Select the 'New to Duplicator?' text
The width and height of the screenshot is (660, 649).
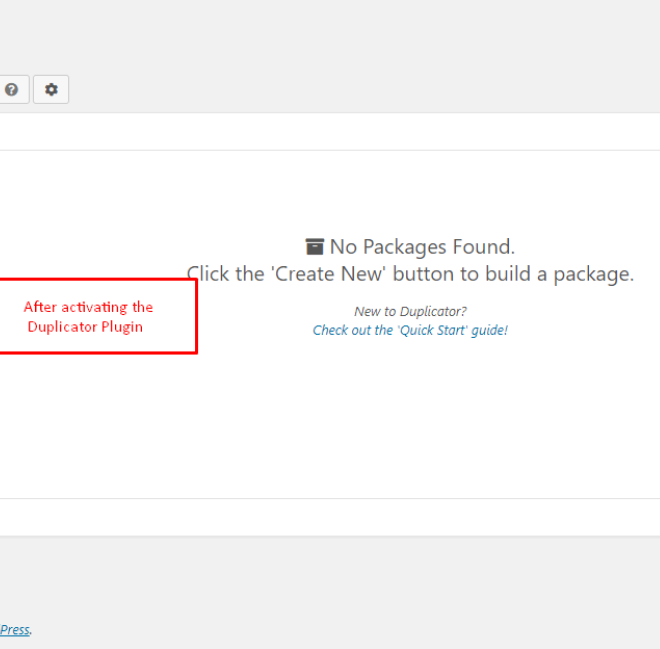point(410,311)
